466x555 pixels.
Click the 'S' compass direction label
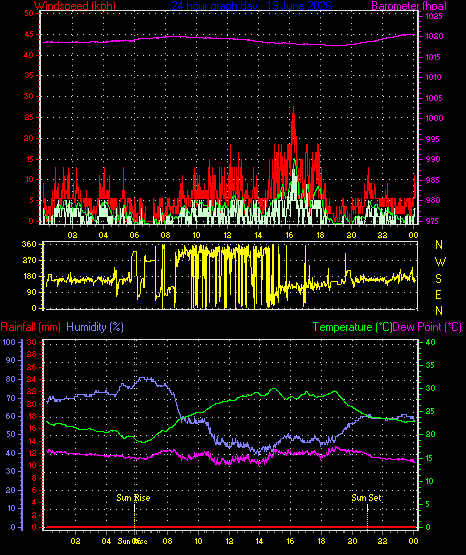(x=438, y=279)
